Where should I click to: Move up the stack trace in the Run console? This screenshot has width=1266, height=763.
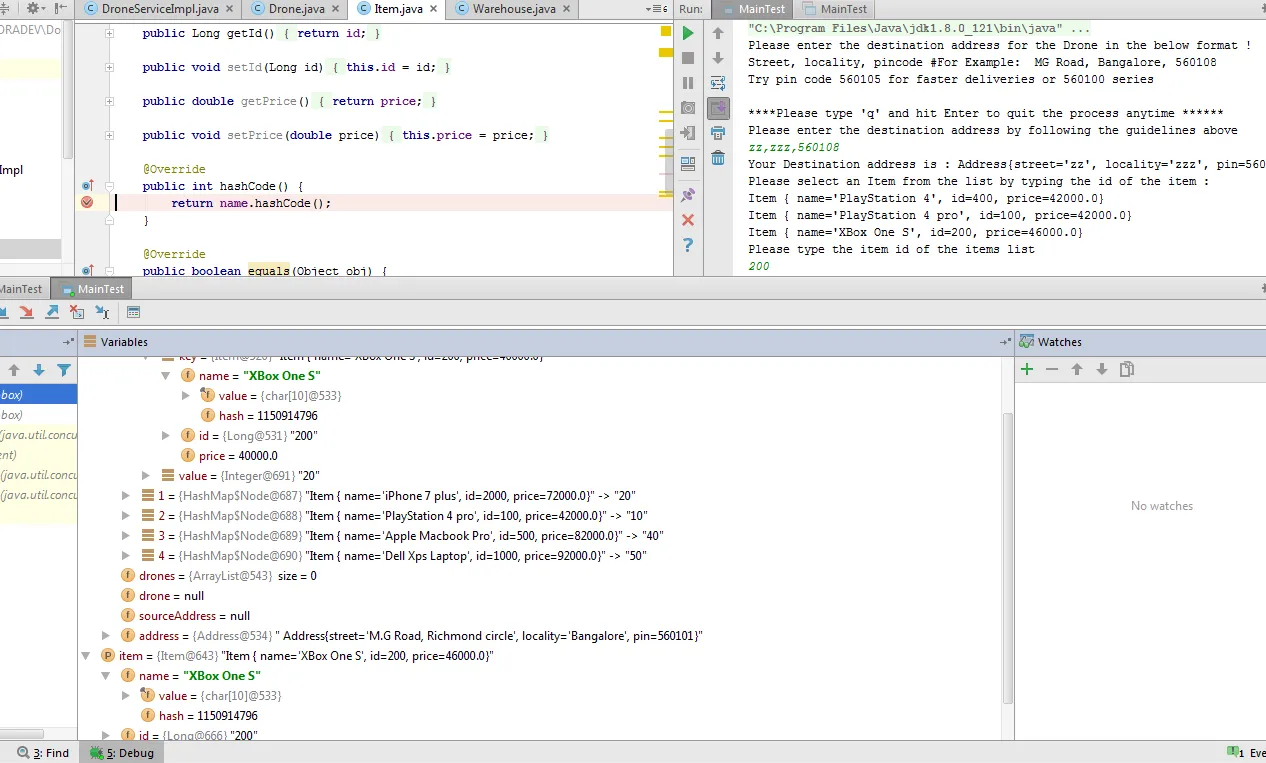[718, 33]
